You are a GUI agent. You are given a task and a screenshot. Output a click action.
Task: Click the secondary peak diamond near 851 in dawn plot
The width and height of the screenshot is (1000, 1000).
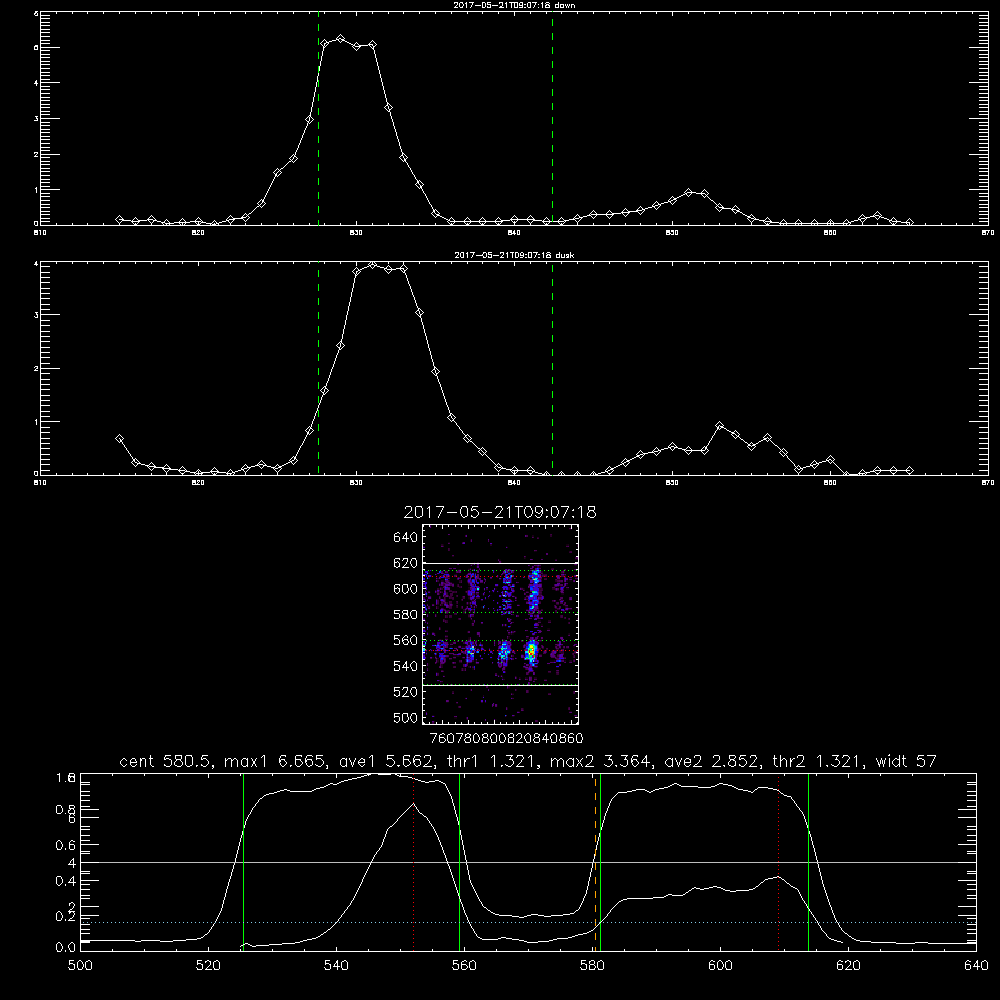click(688, 192)
